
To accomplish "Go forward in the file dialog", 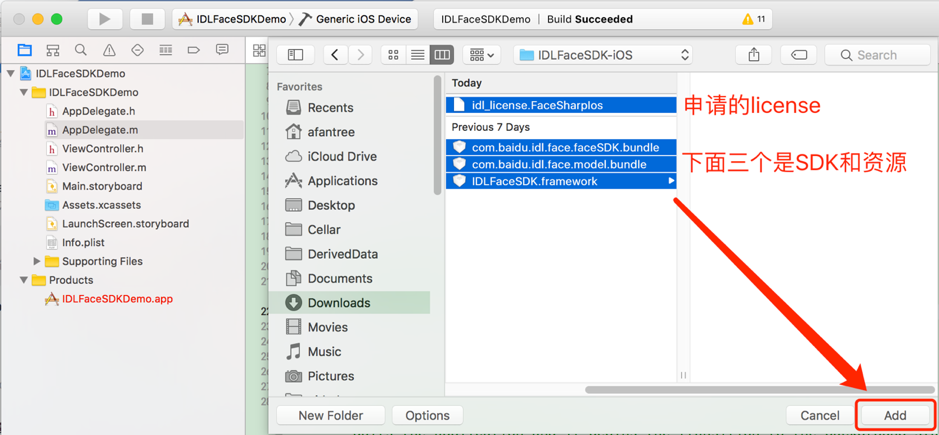I will (360, 55).
